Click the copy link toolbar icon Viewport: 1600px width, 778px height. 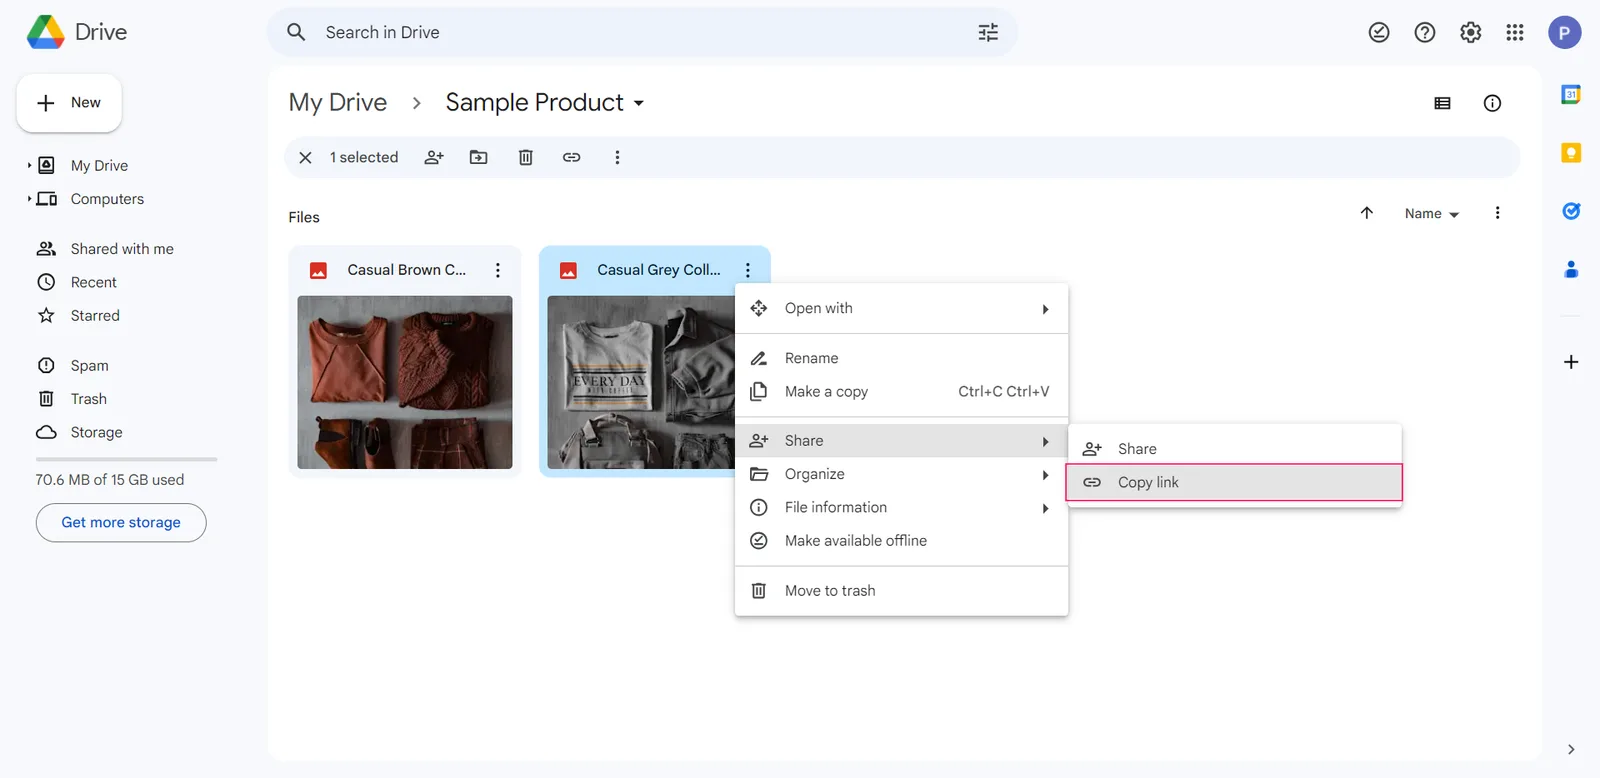point(572,158)
